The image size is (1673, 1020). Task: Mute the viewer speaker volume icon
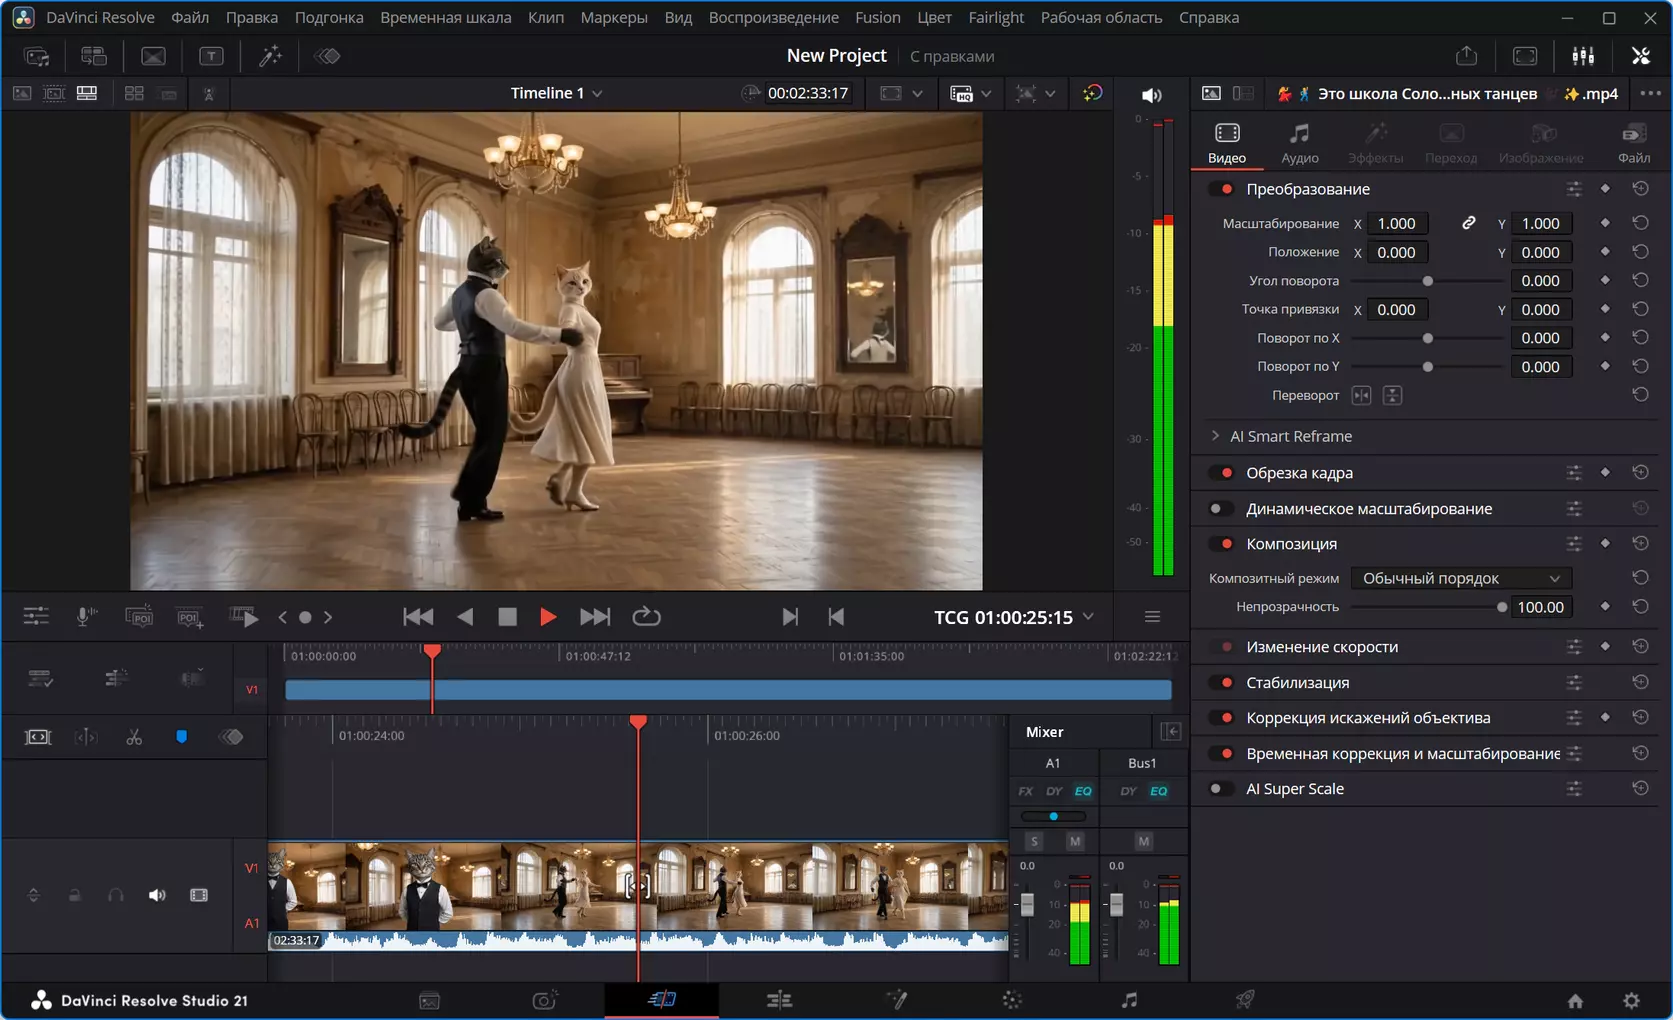click(x=1152, y=95)
